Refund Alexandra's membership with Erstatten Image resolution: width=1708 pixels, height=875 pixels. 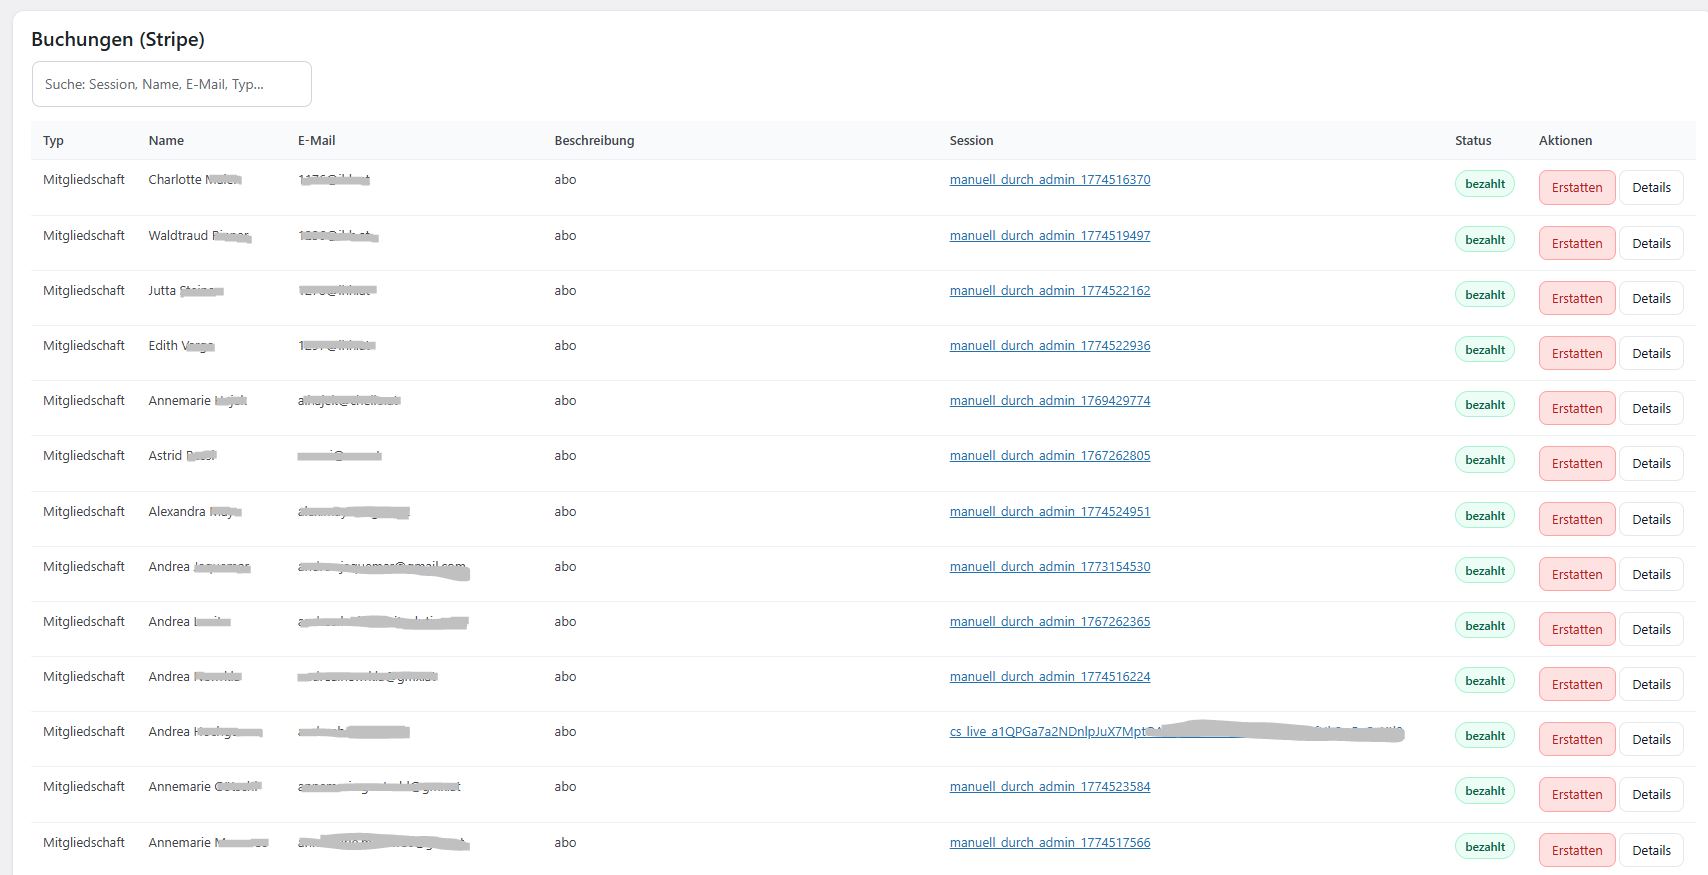pyautogui.click(x=1576, y=519)
